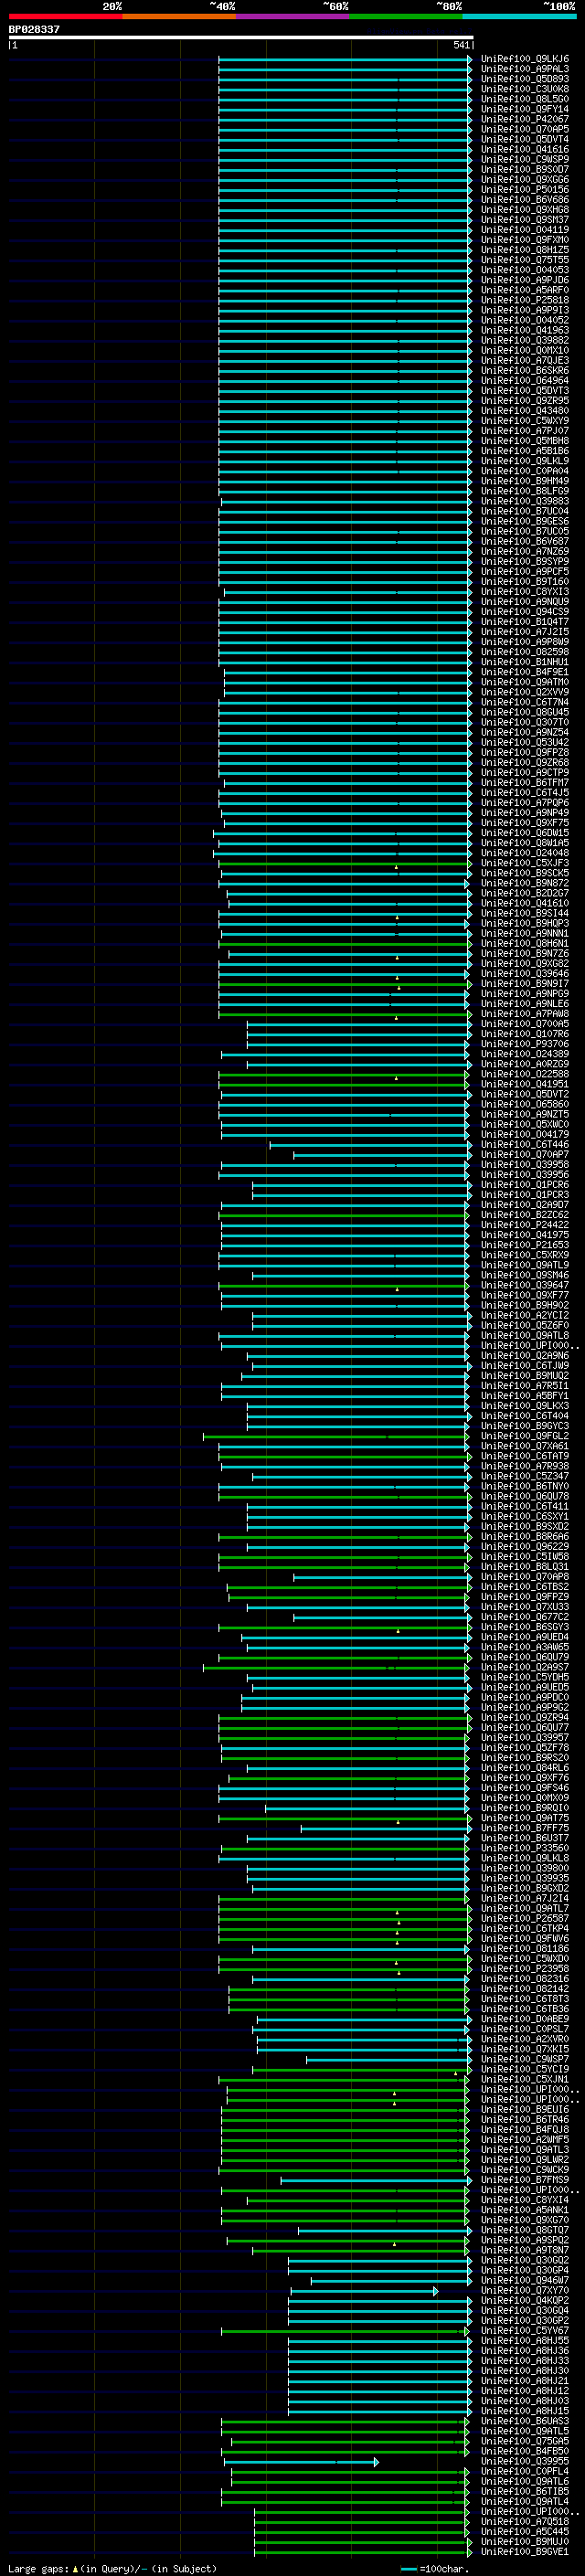Click the UniRef100_A7PAW8 label
Screen dimensions: 585x2576
coord(525,1014)
